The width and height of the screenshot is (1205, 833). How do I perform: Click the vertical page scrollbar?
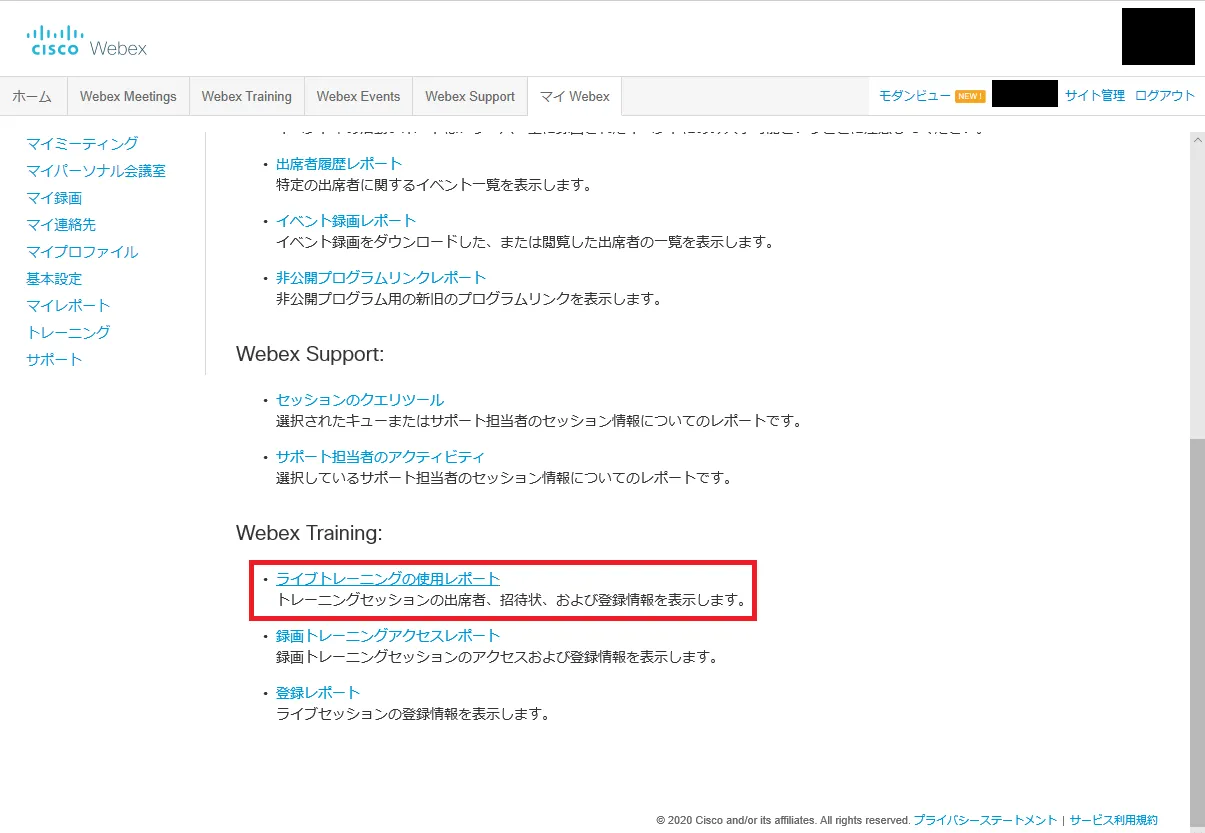click(1196, 600)
